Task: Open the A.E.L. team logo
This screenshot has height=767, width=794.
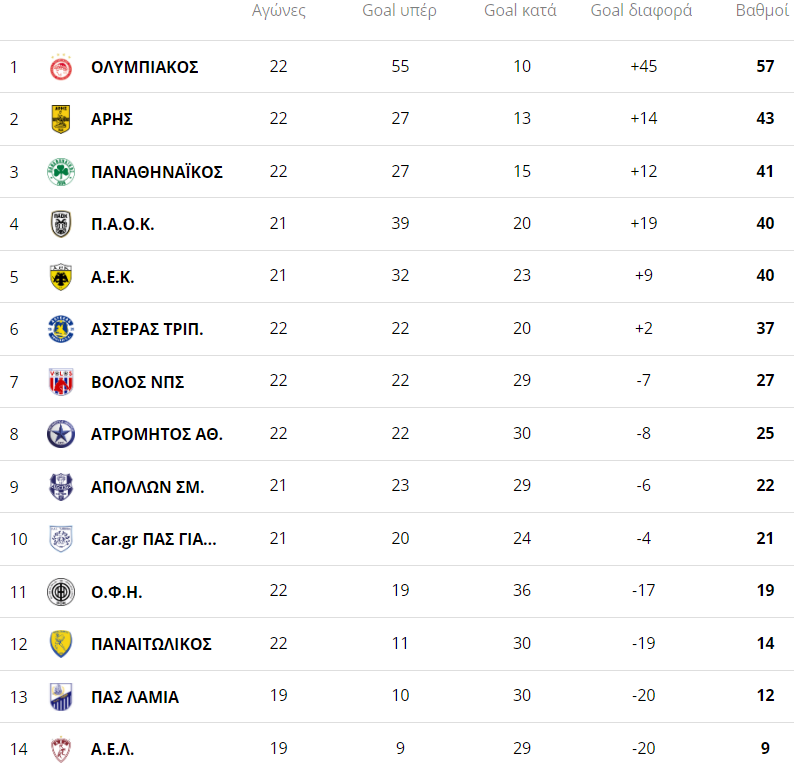Action: click(61, 749)
